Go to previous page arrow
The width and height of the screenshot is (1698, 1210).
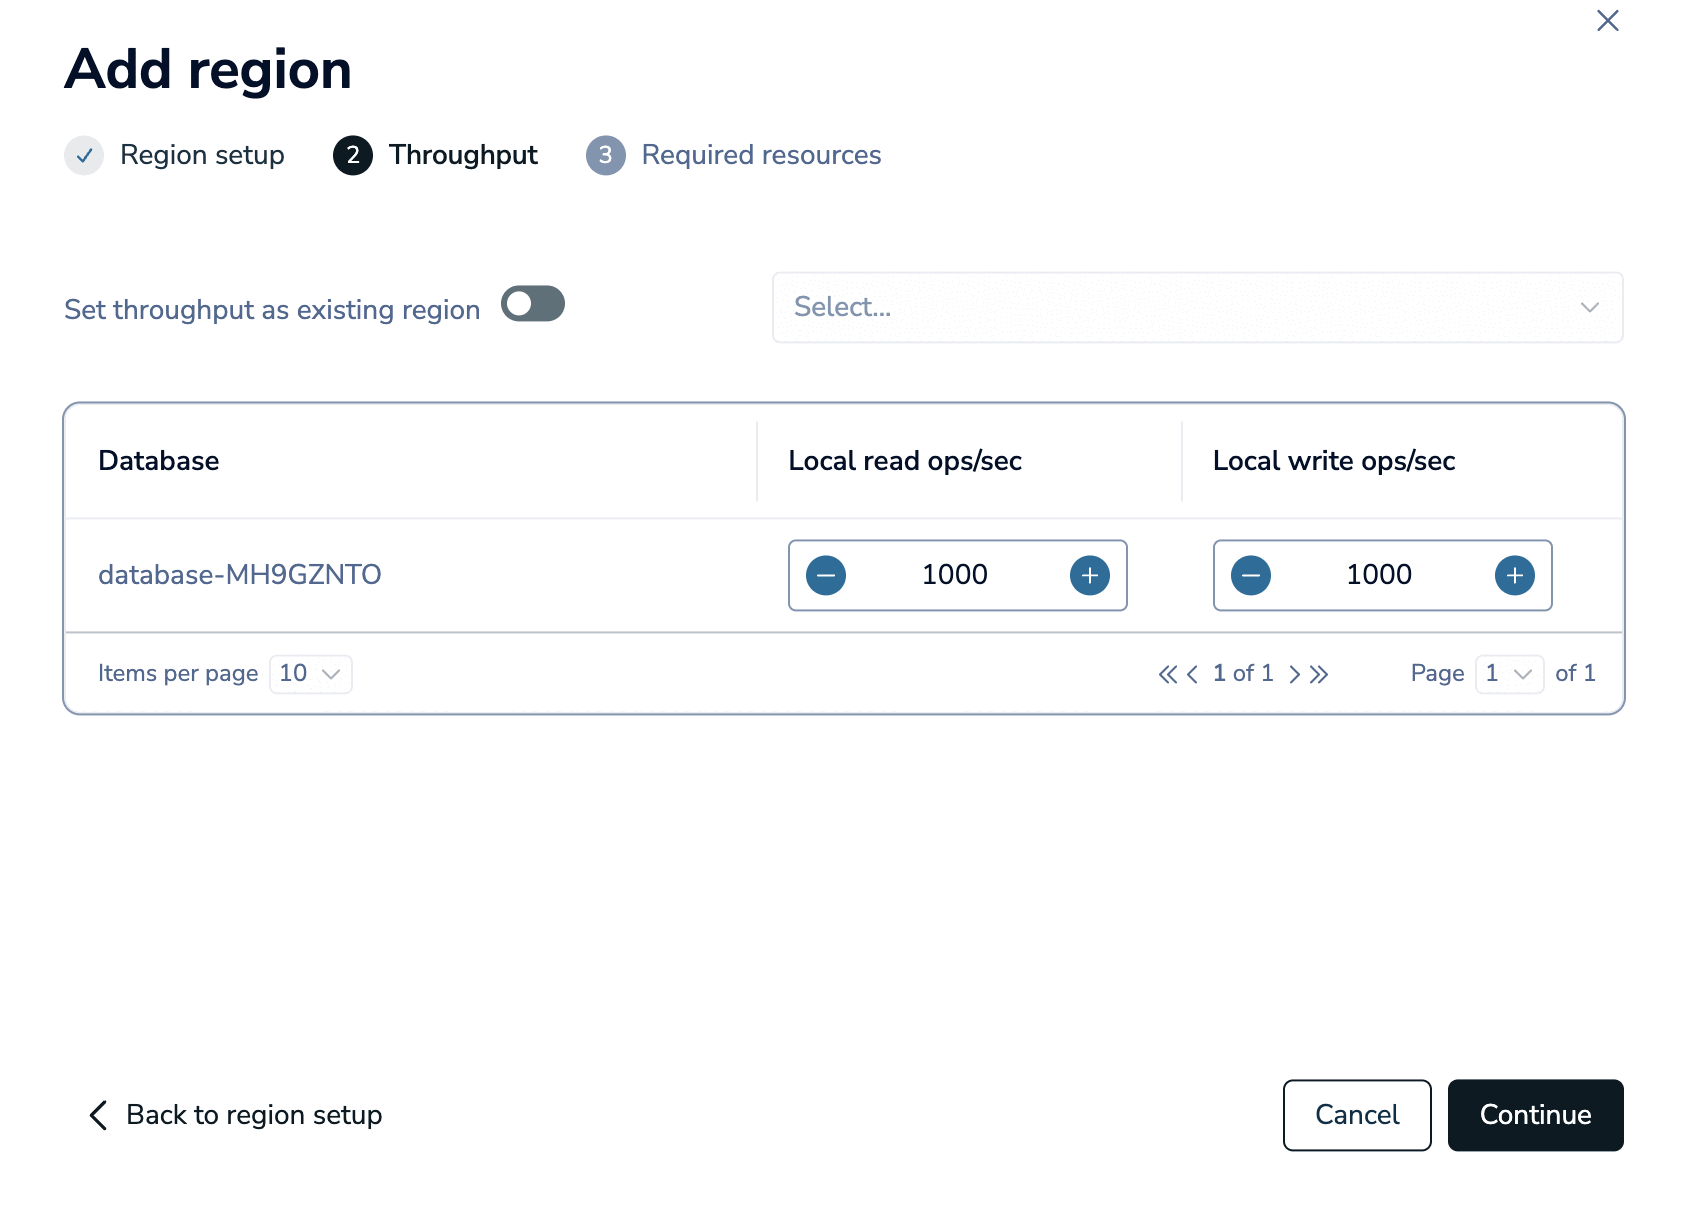[1192, 674]
